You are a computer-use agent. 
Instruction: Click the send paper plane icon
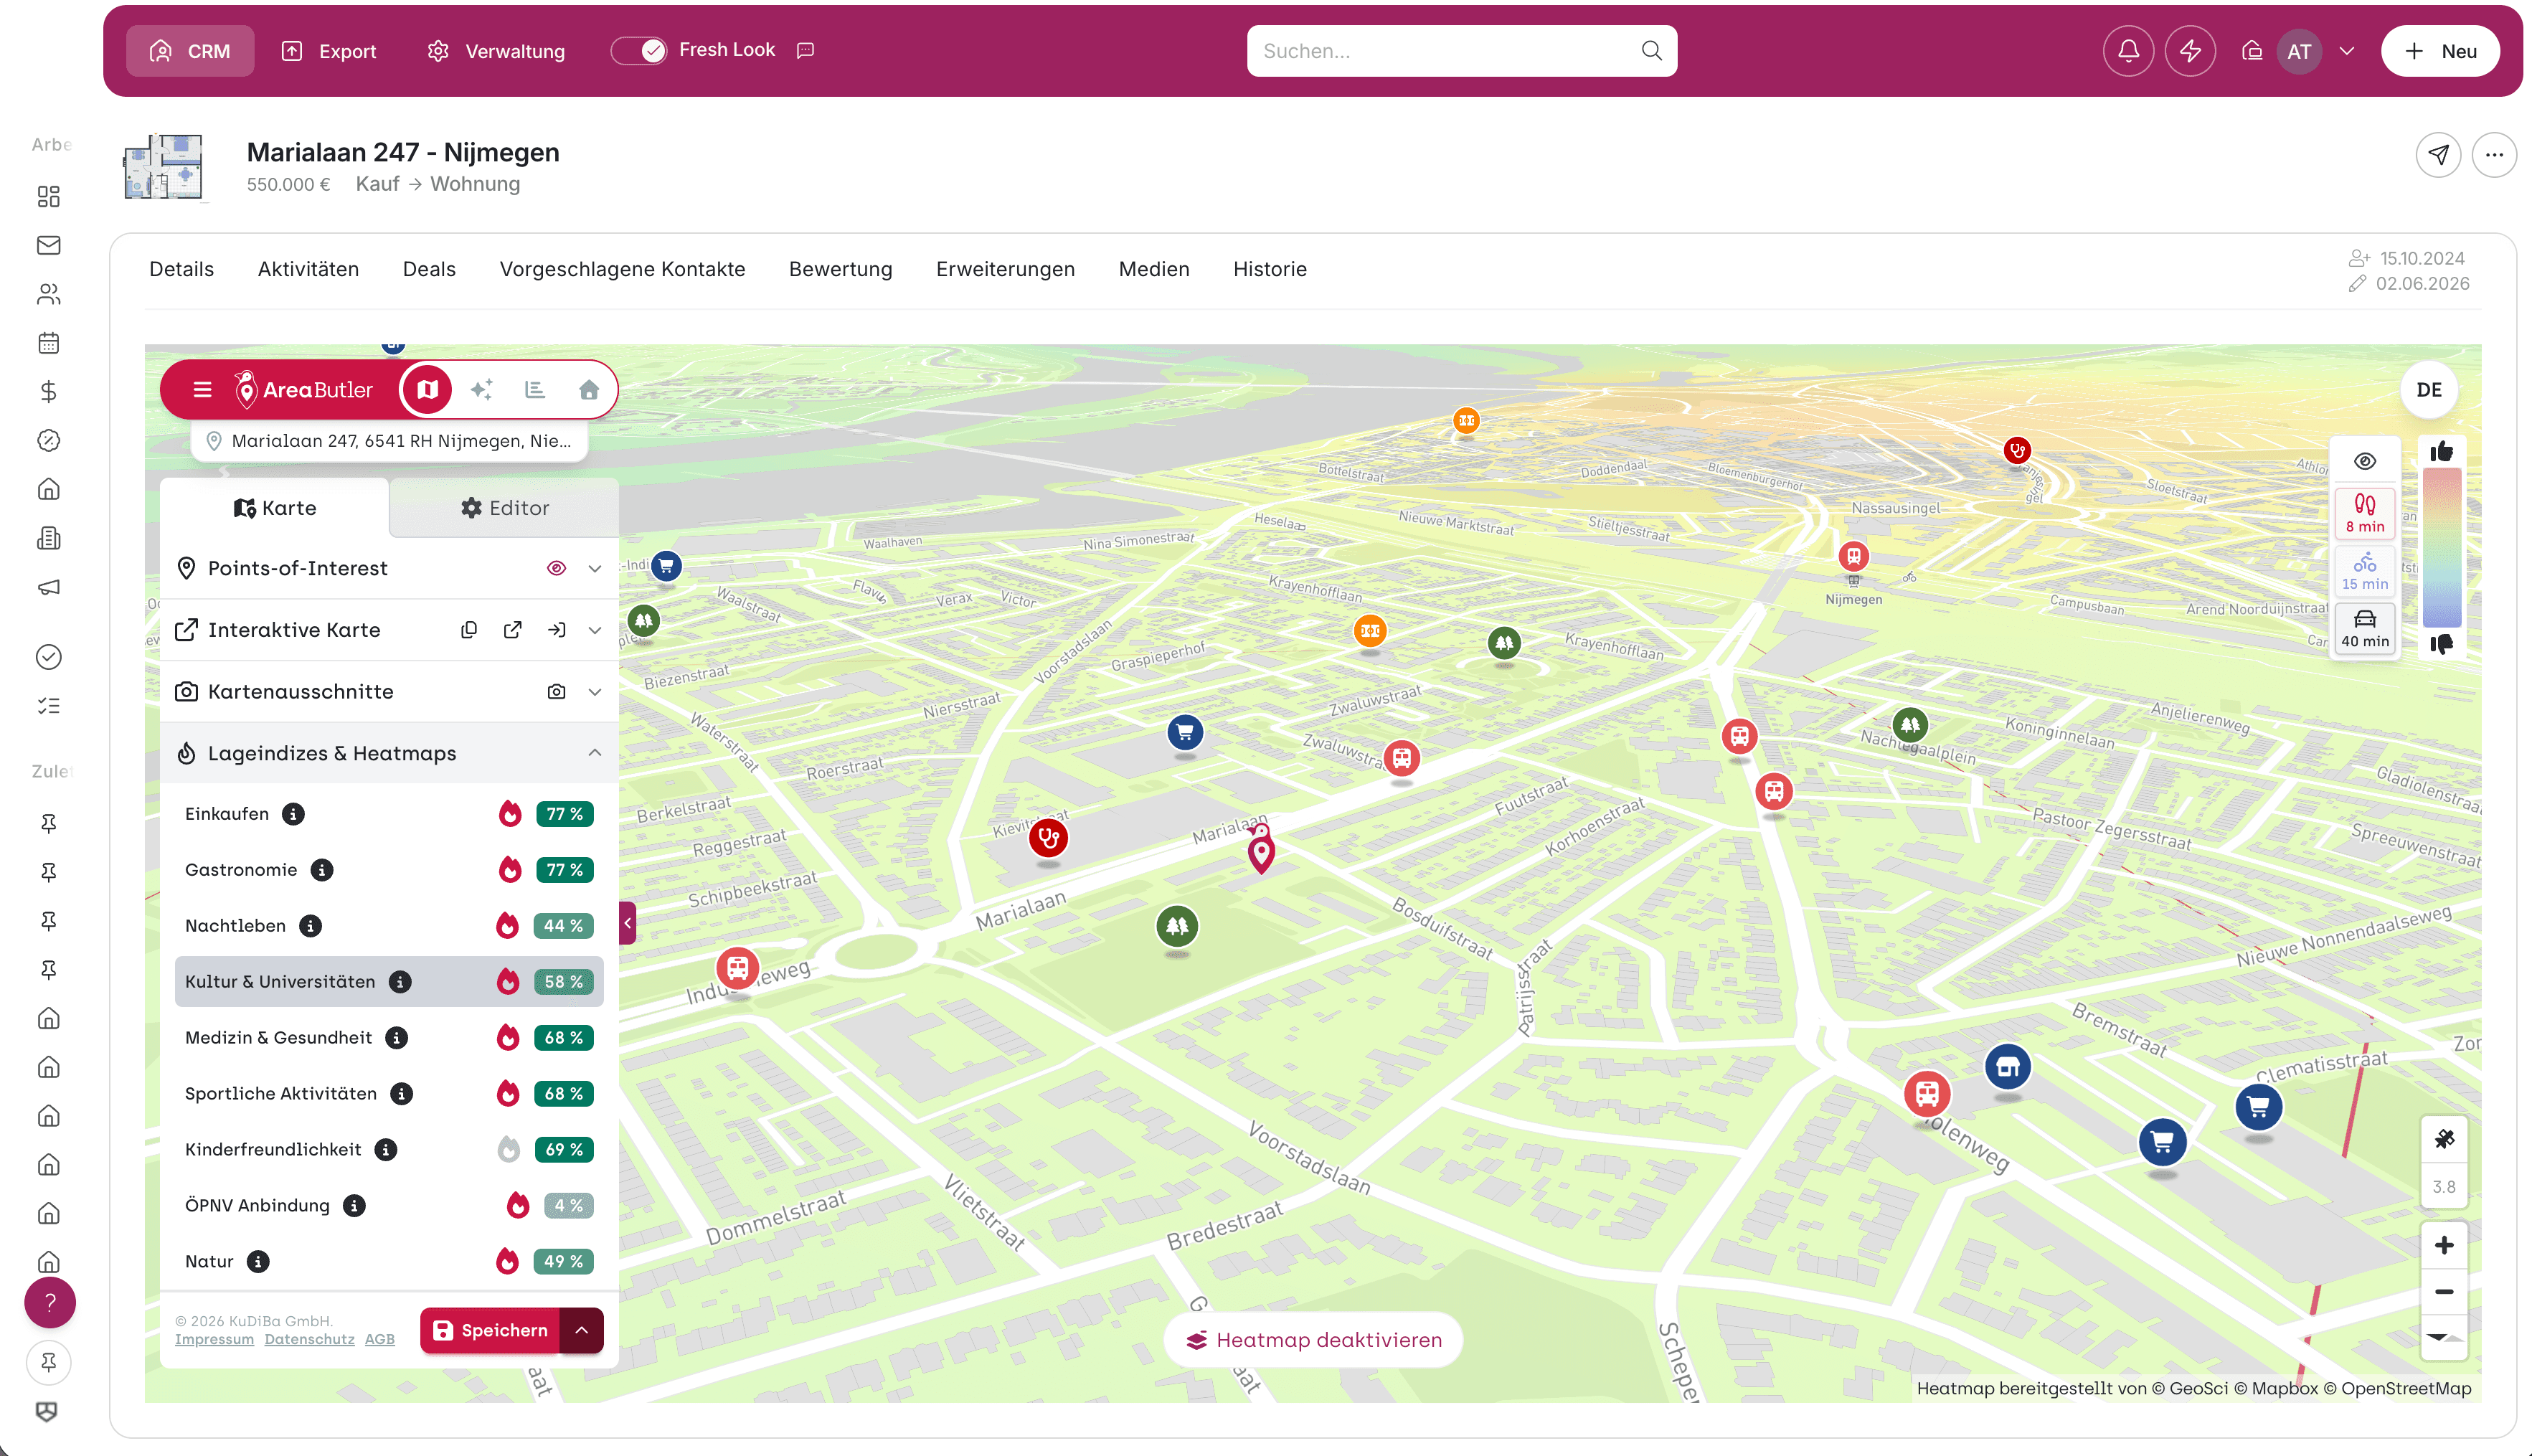click(x=2438, y=155)
